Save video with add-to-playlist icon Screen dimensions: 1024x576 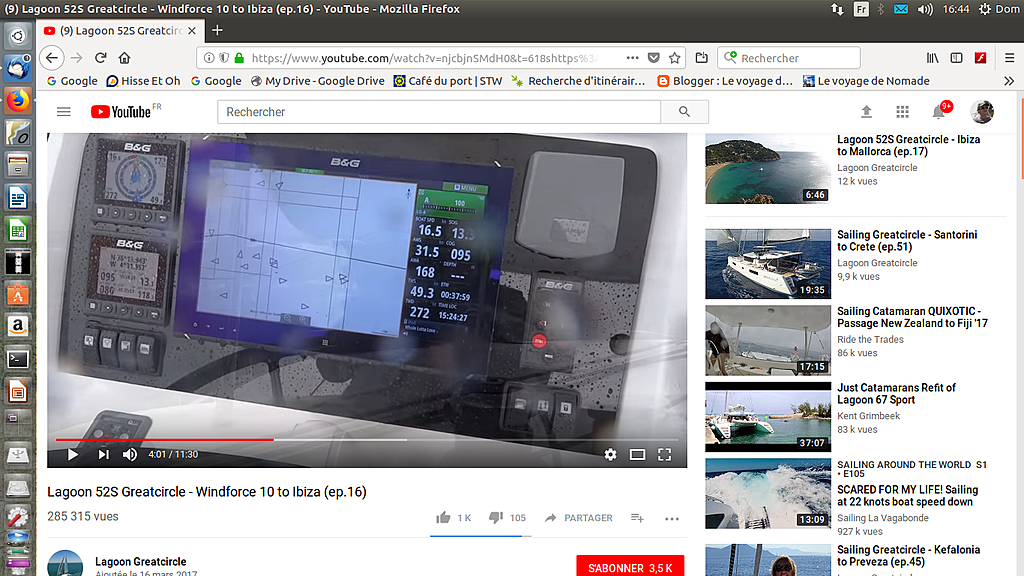tap(637, 518)
